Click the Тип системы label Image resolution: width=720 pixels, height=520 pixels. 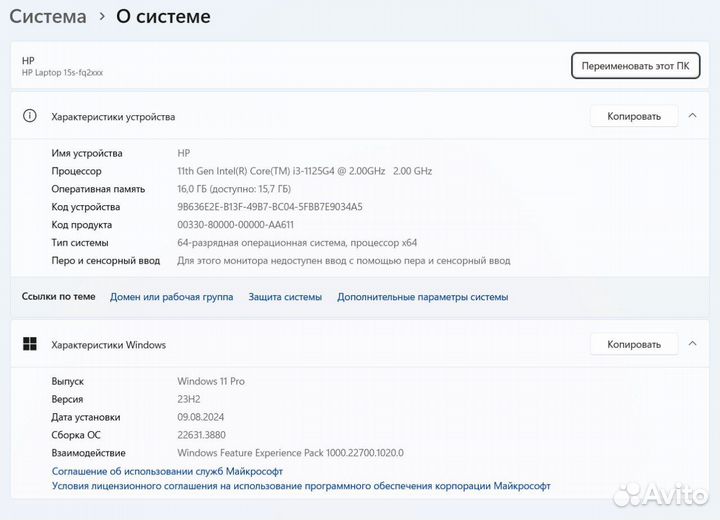80,243
